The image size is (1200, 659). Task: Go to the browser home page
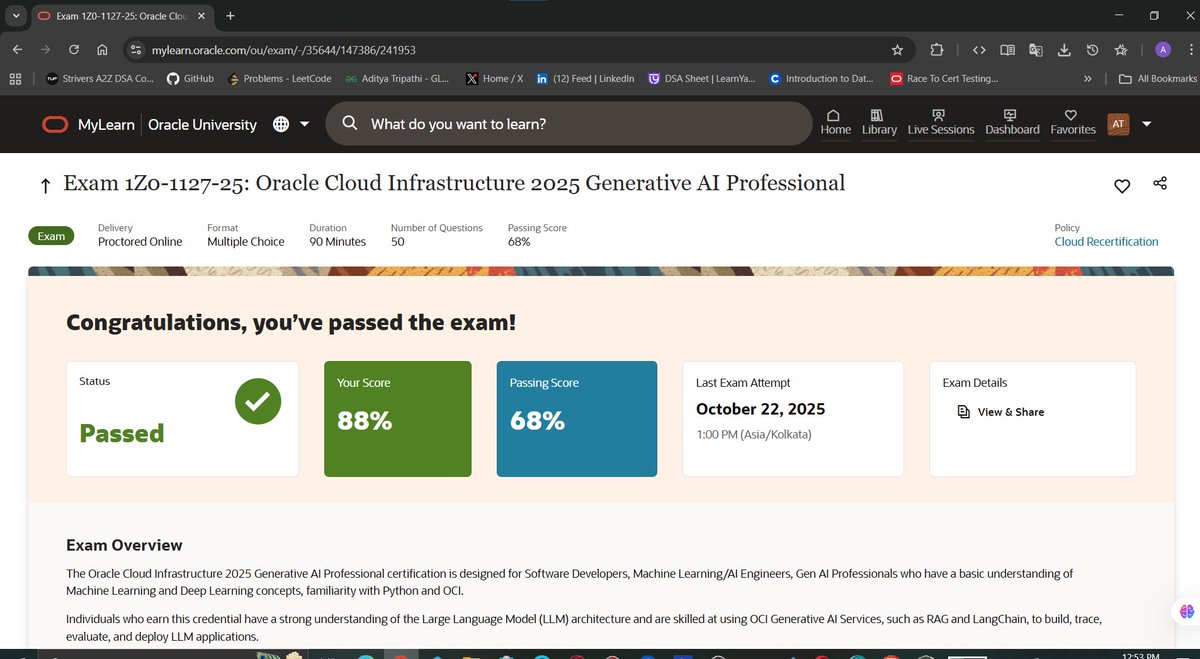point(102,50)
